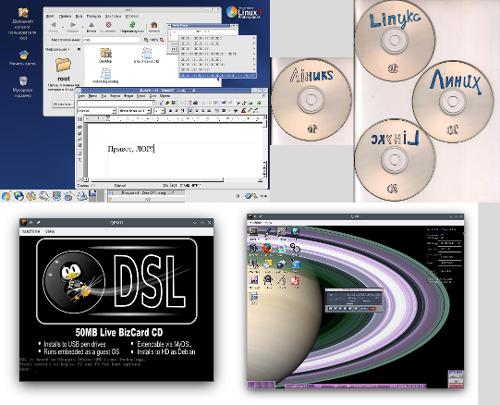The height and width of the screenshot is (405, 500).
Task: Open Machine menu in DSL boot QEMU window
Action: [31, 231]
